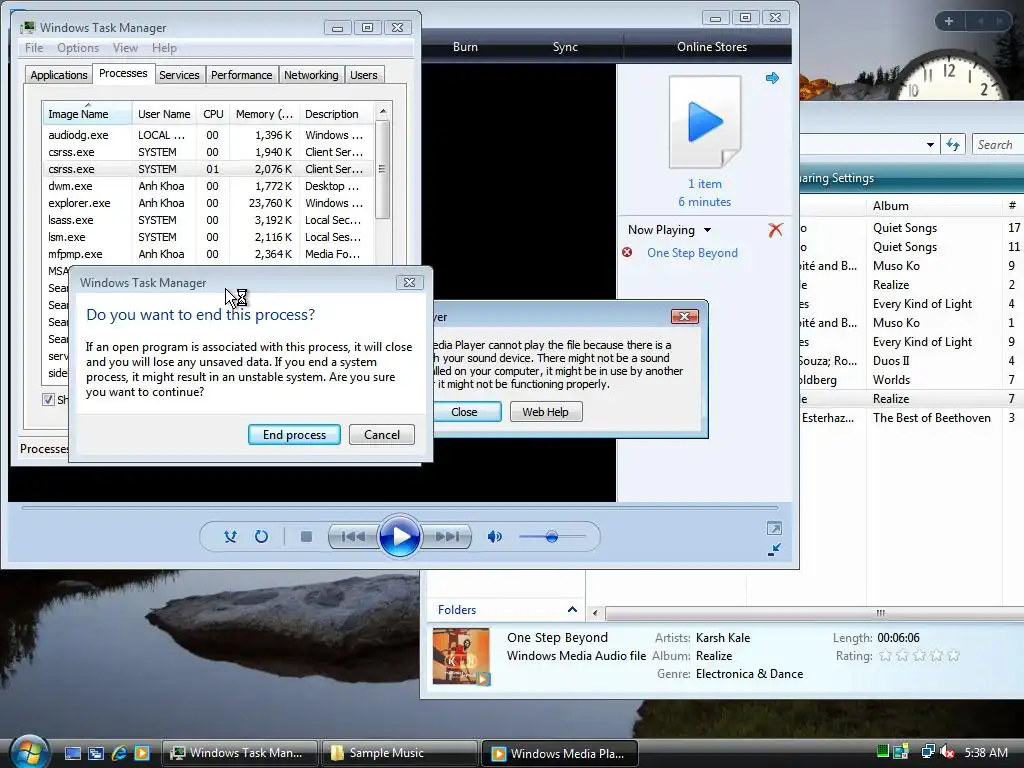The image size is (1024, 768).
Task: Switch to Performance tab
Action: [x=242, y=75]
